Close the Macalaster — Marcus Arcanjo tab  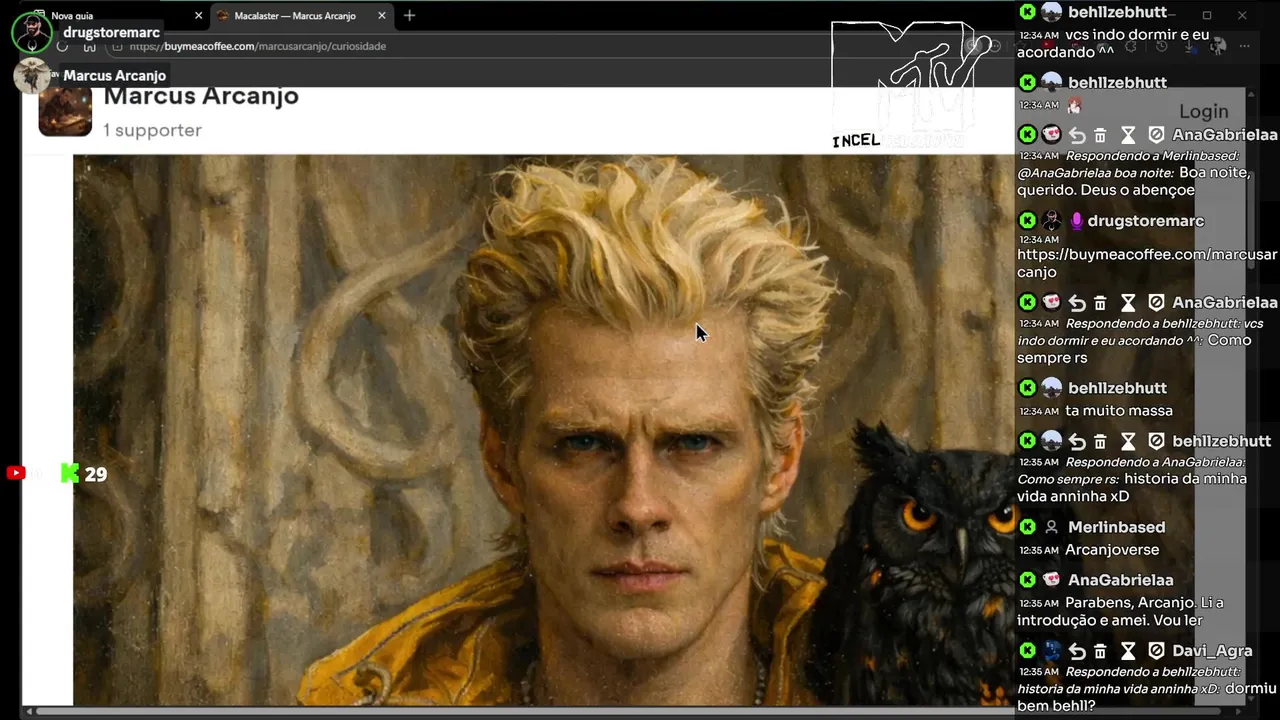coord(381,15)
